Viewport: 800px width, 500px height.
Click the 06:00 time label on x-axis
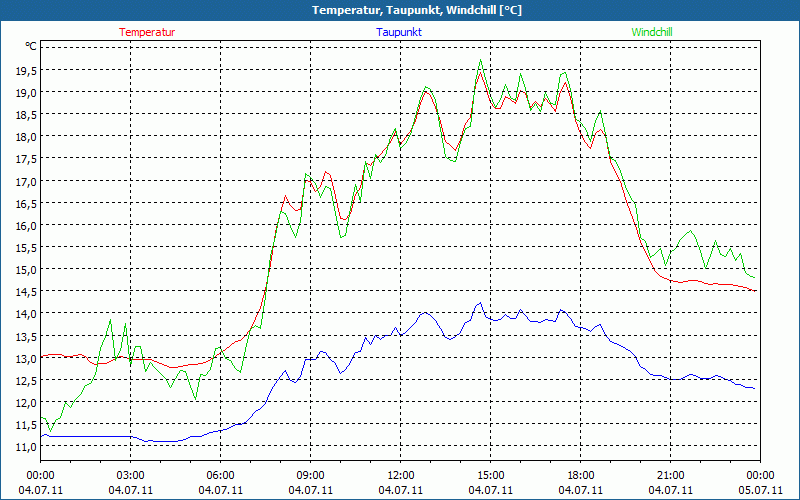tap(220, 476)
